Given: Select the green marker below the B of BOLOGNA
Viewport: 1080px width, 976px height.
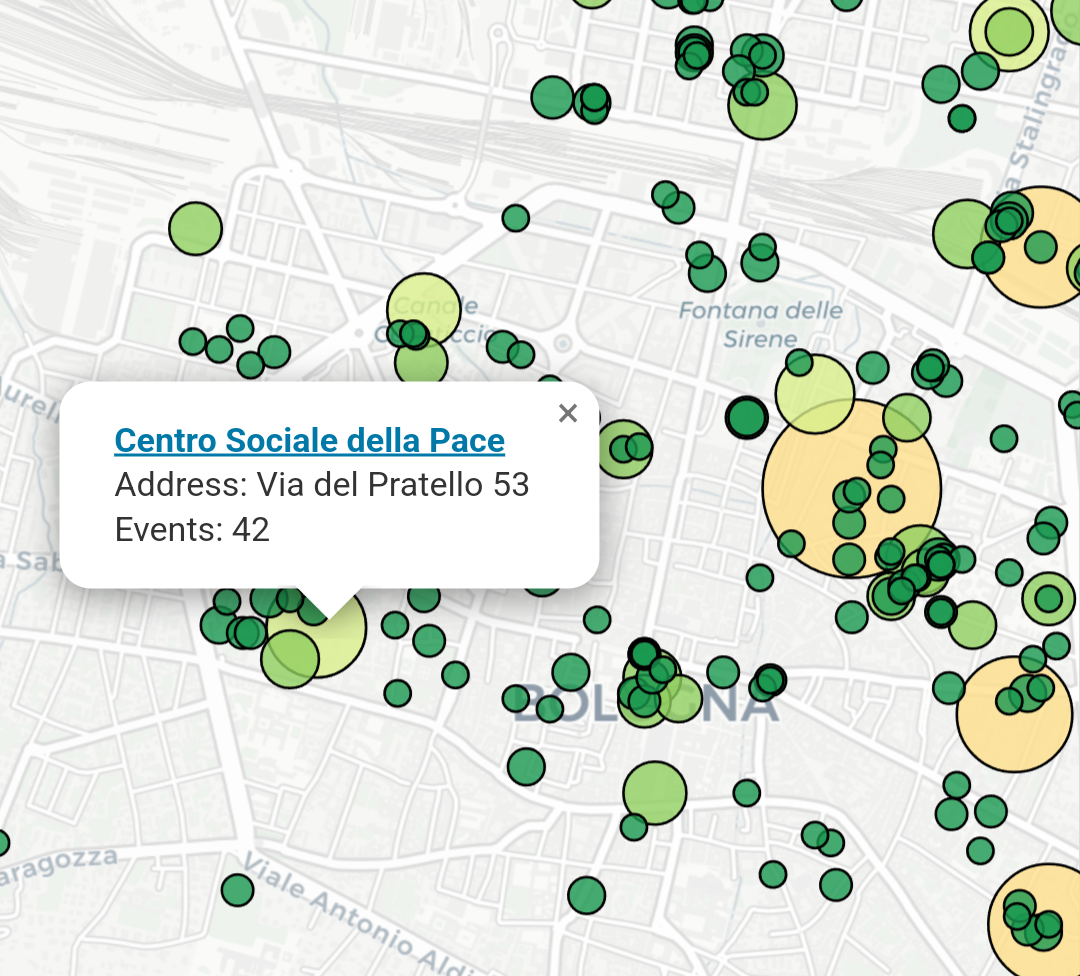Looking at the screenshot, I should 526,767.
